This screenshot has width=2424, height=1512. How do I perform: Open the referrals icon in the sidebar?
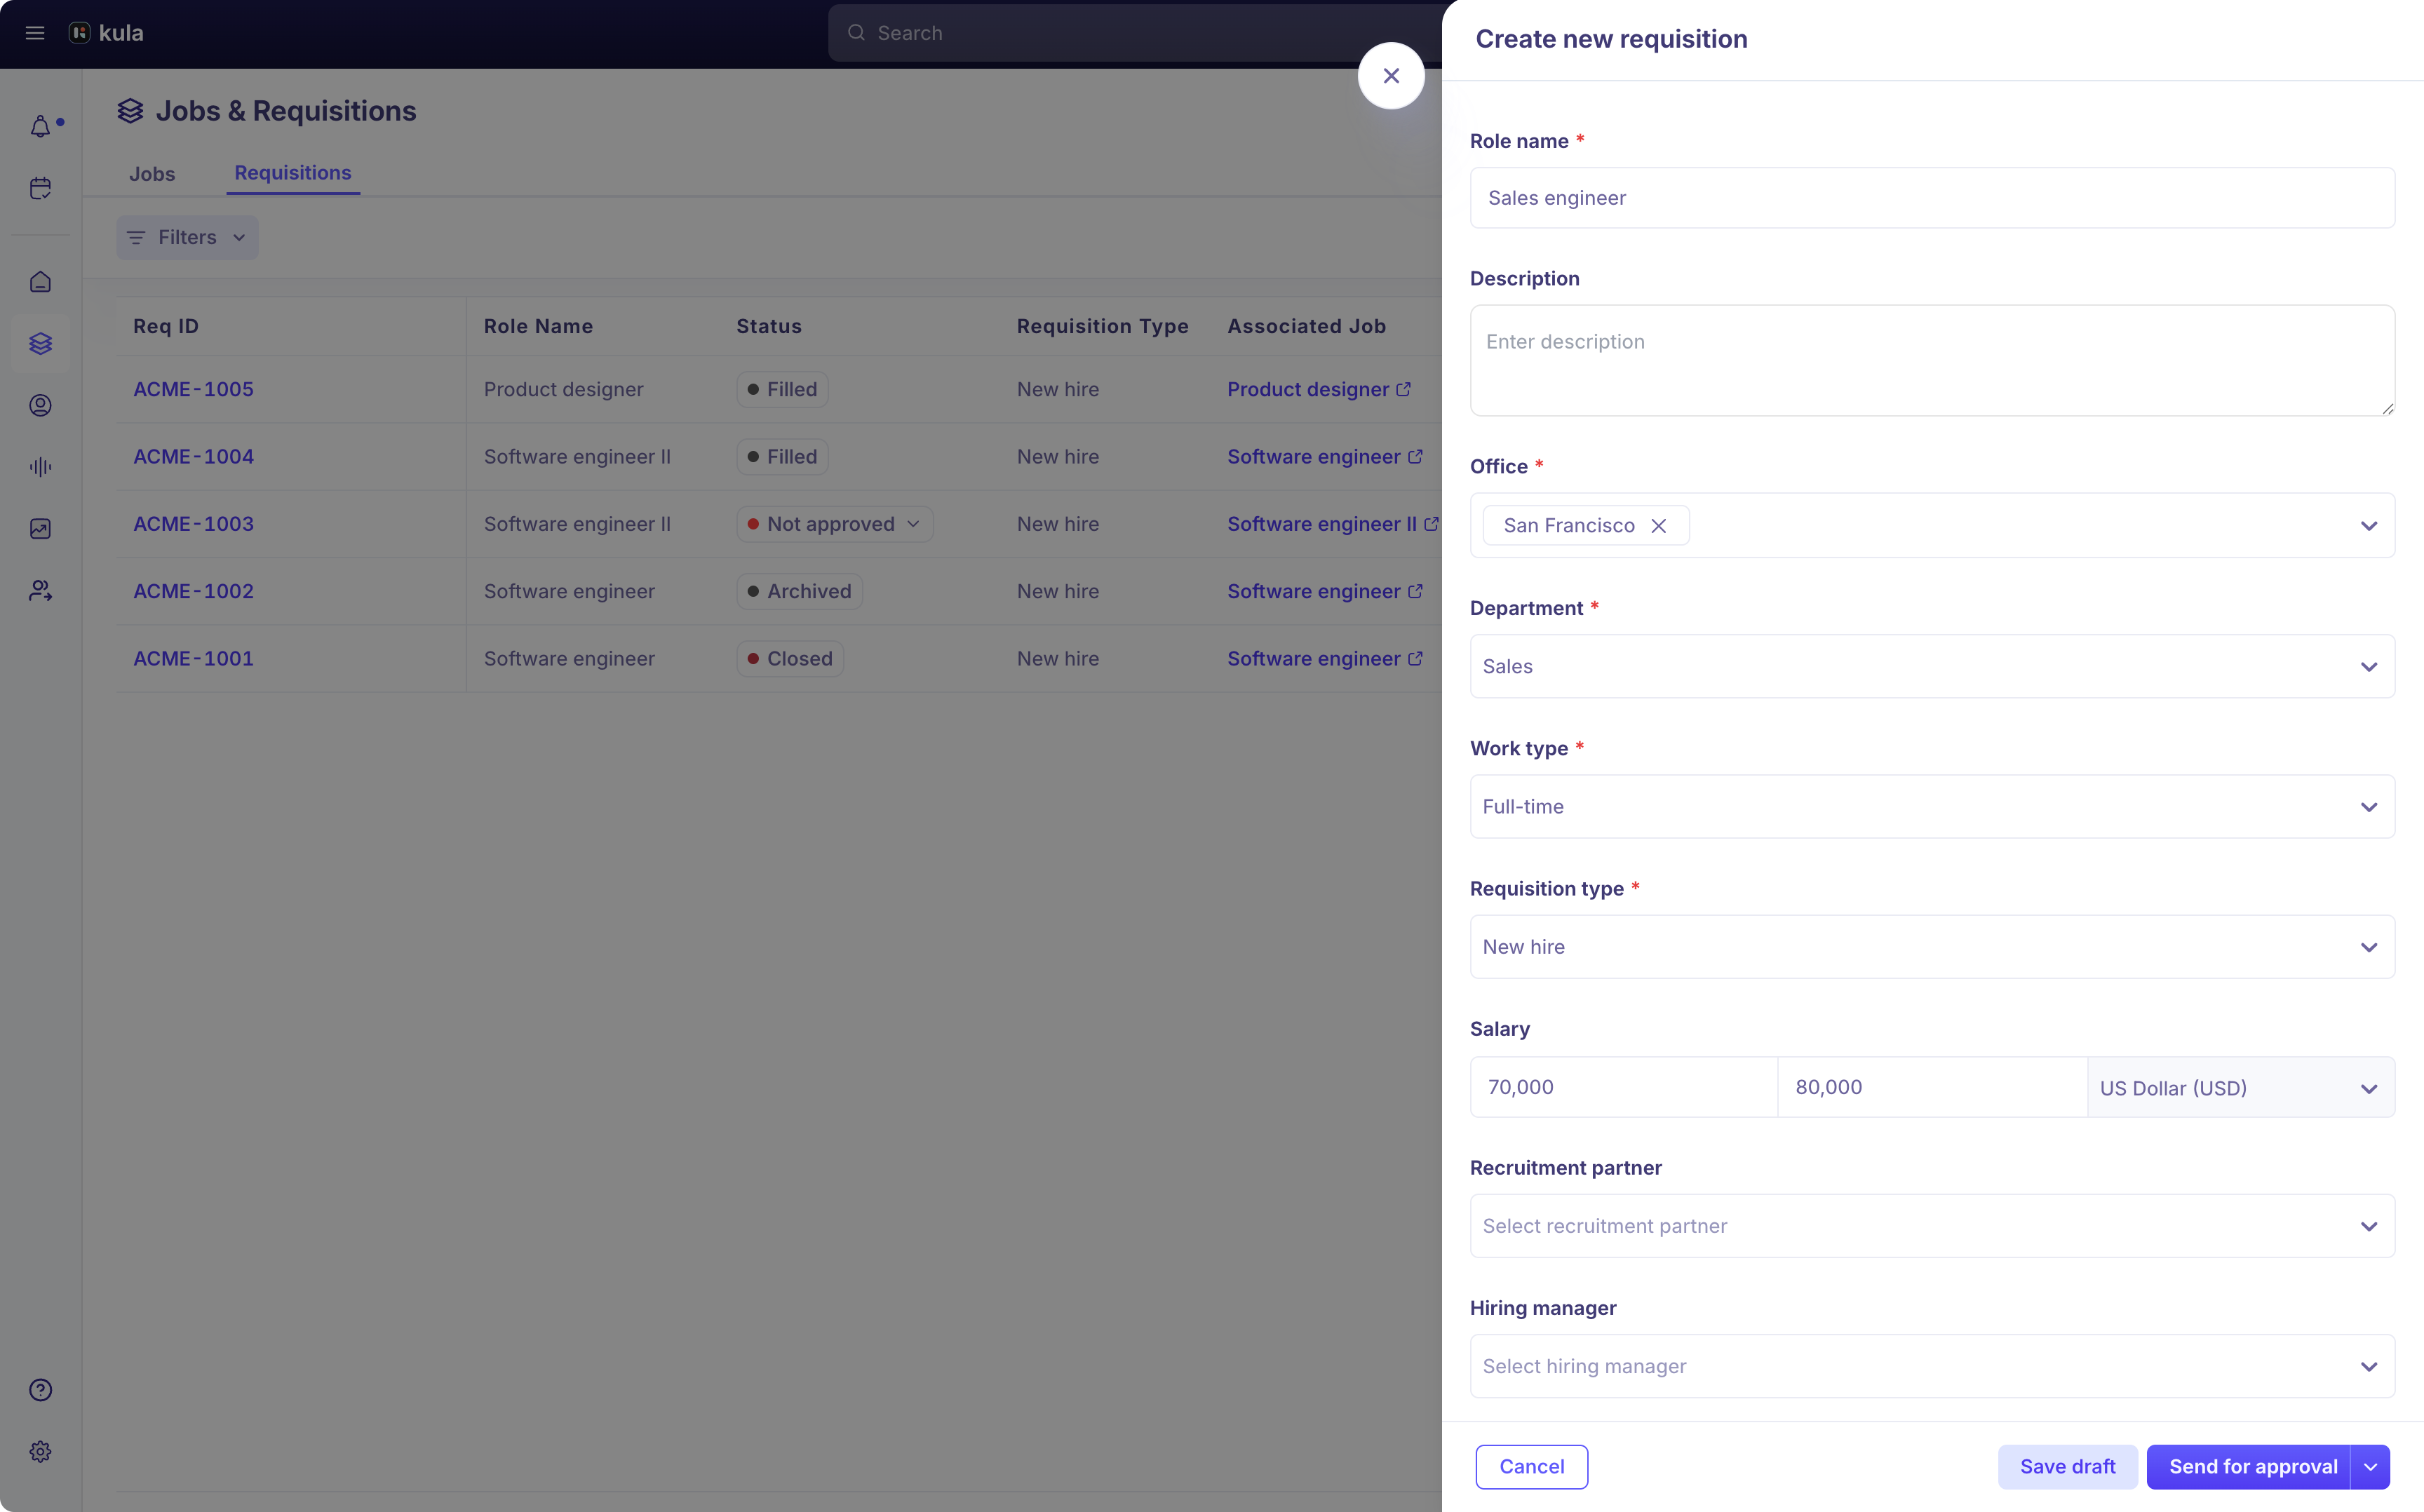pyautogui.click(x=41, y=589)
